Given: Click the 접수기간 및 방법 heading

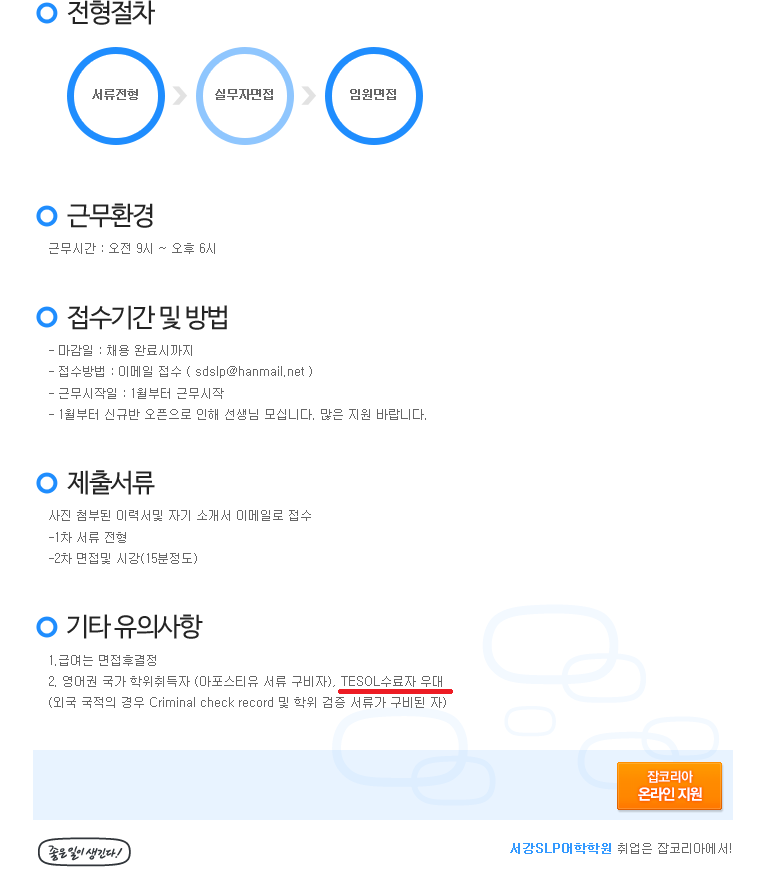Looking at the screenshot, I should pos(148,317).
